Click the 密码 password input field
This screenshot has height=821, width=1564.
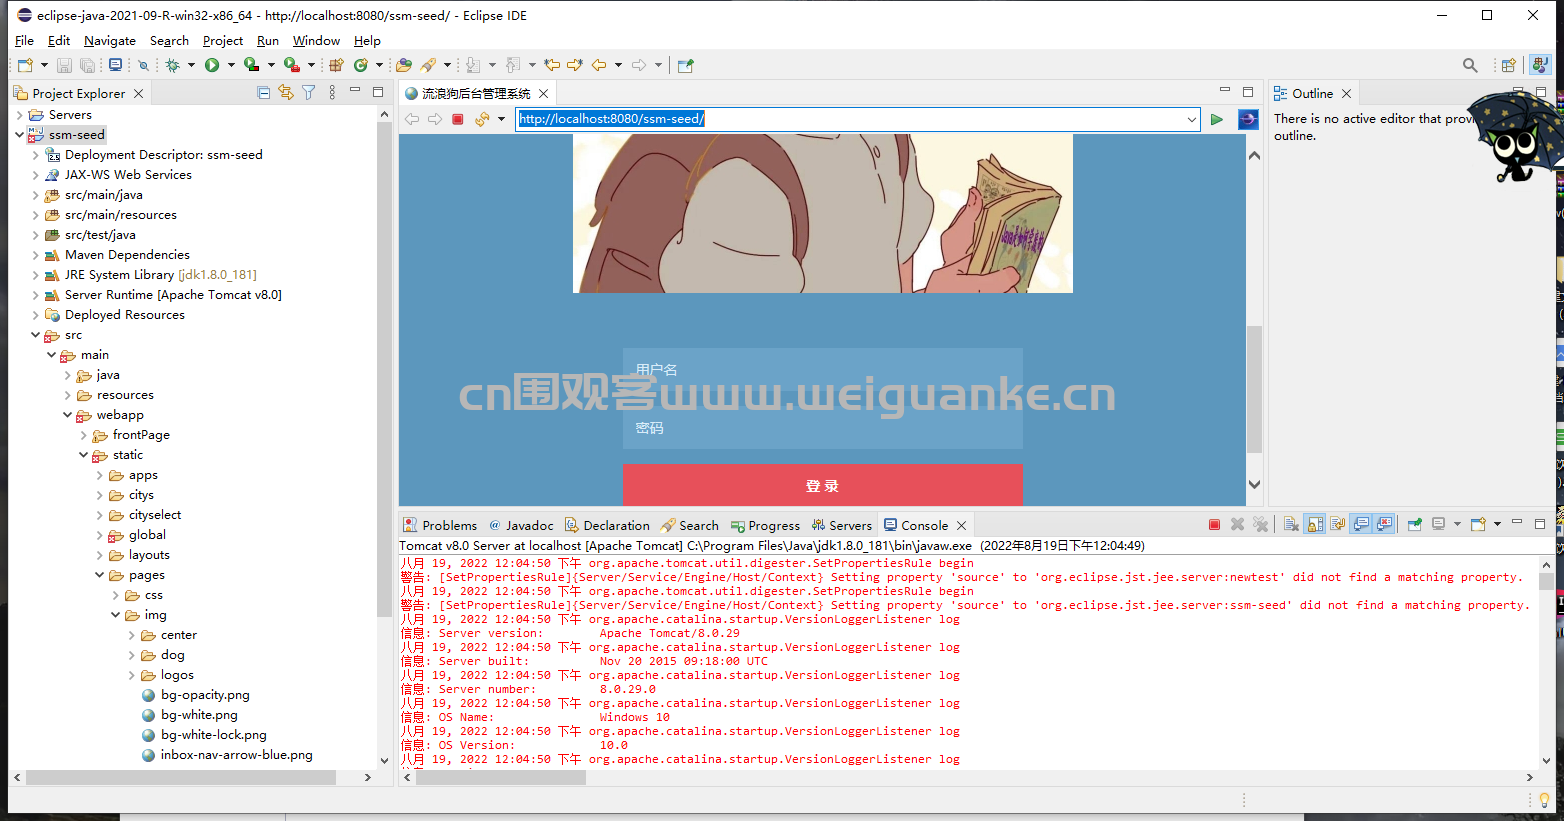point(823,427)
